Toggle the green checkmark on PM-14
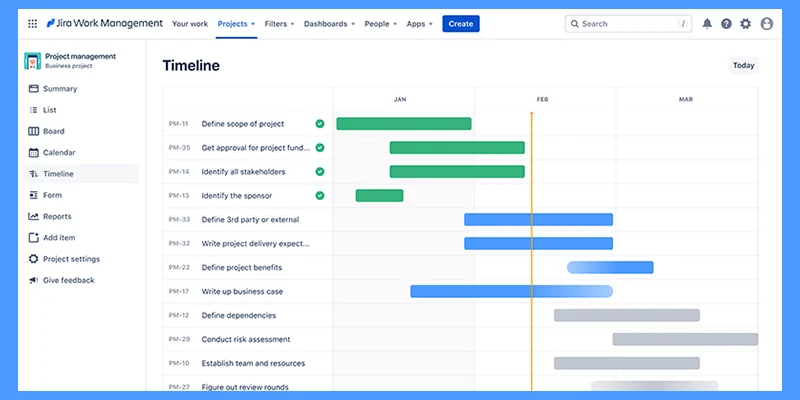Screen dimensions: 800x400 (x=320, y=172)
